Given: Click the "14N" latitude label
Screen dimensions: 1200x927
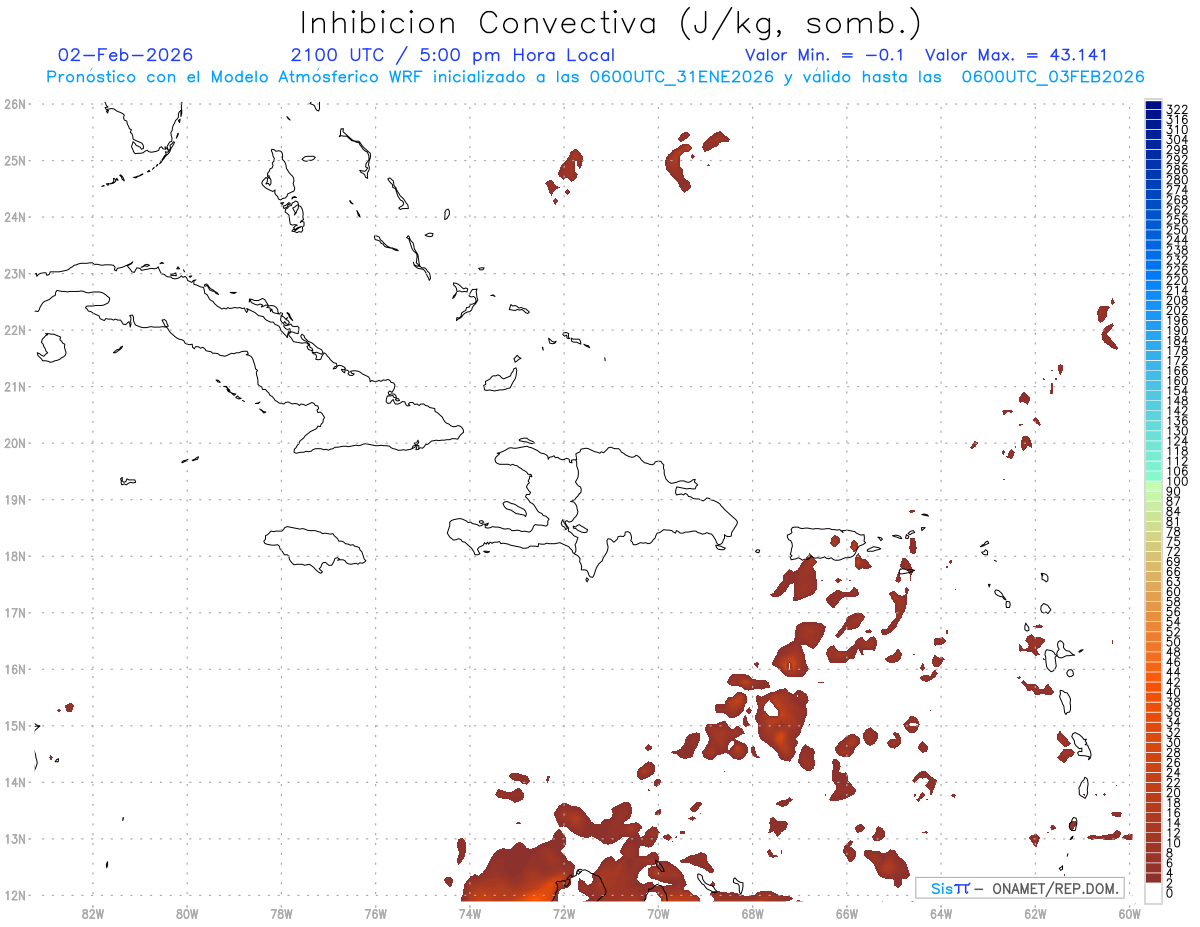Looking at the screenshot, I should click(14, 782).
